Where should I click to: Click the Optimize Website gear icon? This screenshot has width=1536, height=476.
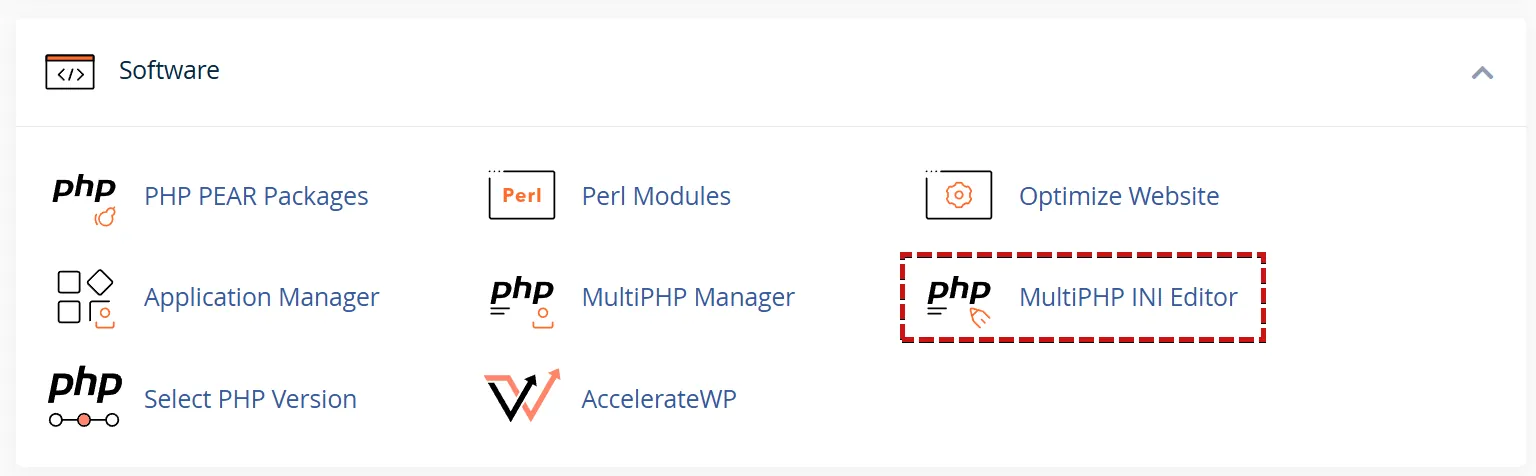click(958, 195)
